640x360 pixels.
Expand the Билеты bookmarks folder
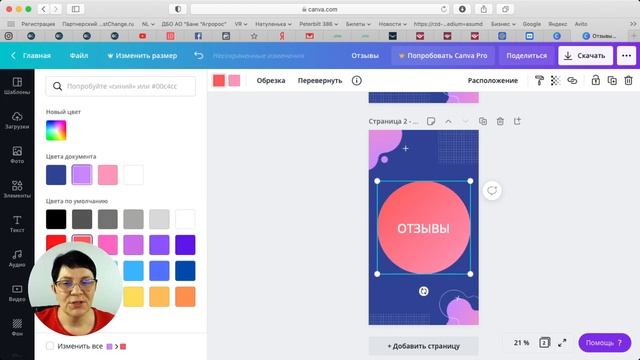(358, 24)
